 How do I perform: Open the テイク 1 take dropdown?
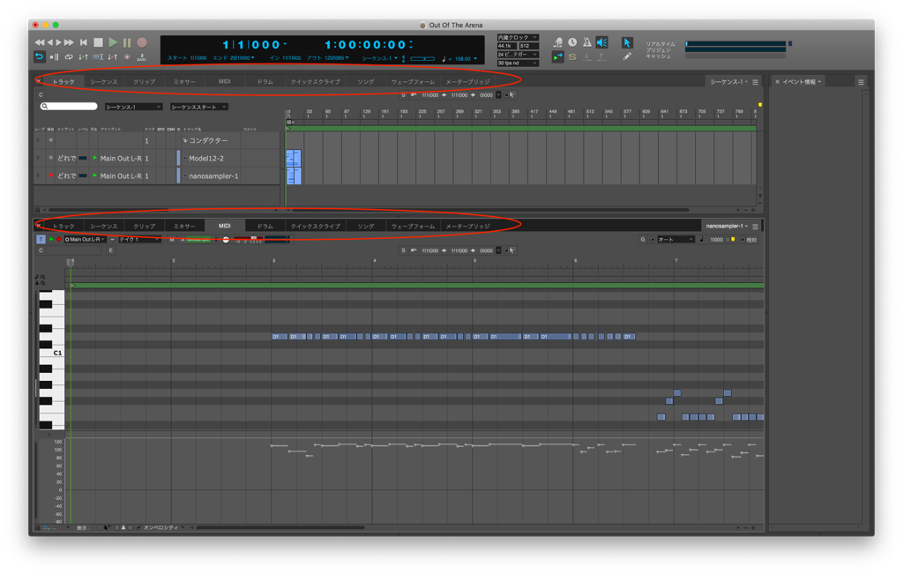pyautogui.click(x=140, y=239)
